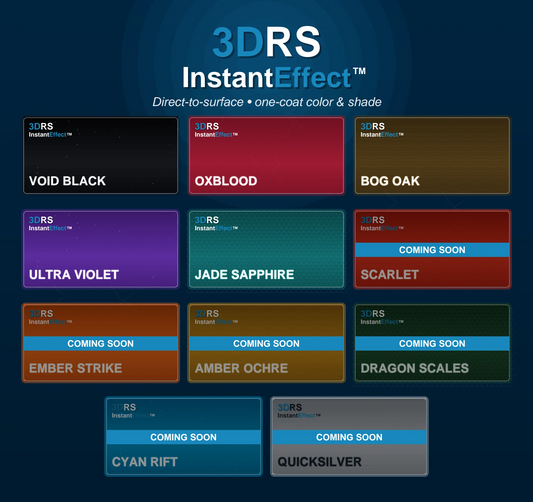Click the QUICKSILVER label text
533x502 pixels.
[320, 462]
